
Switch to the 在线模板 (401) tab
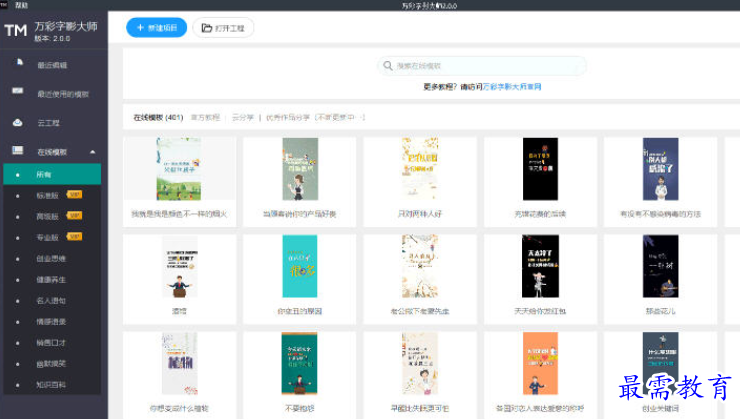(x=158, y=117)
